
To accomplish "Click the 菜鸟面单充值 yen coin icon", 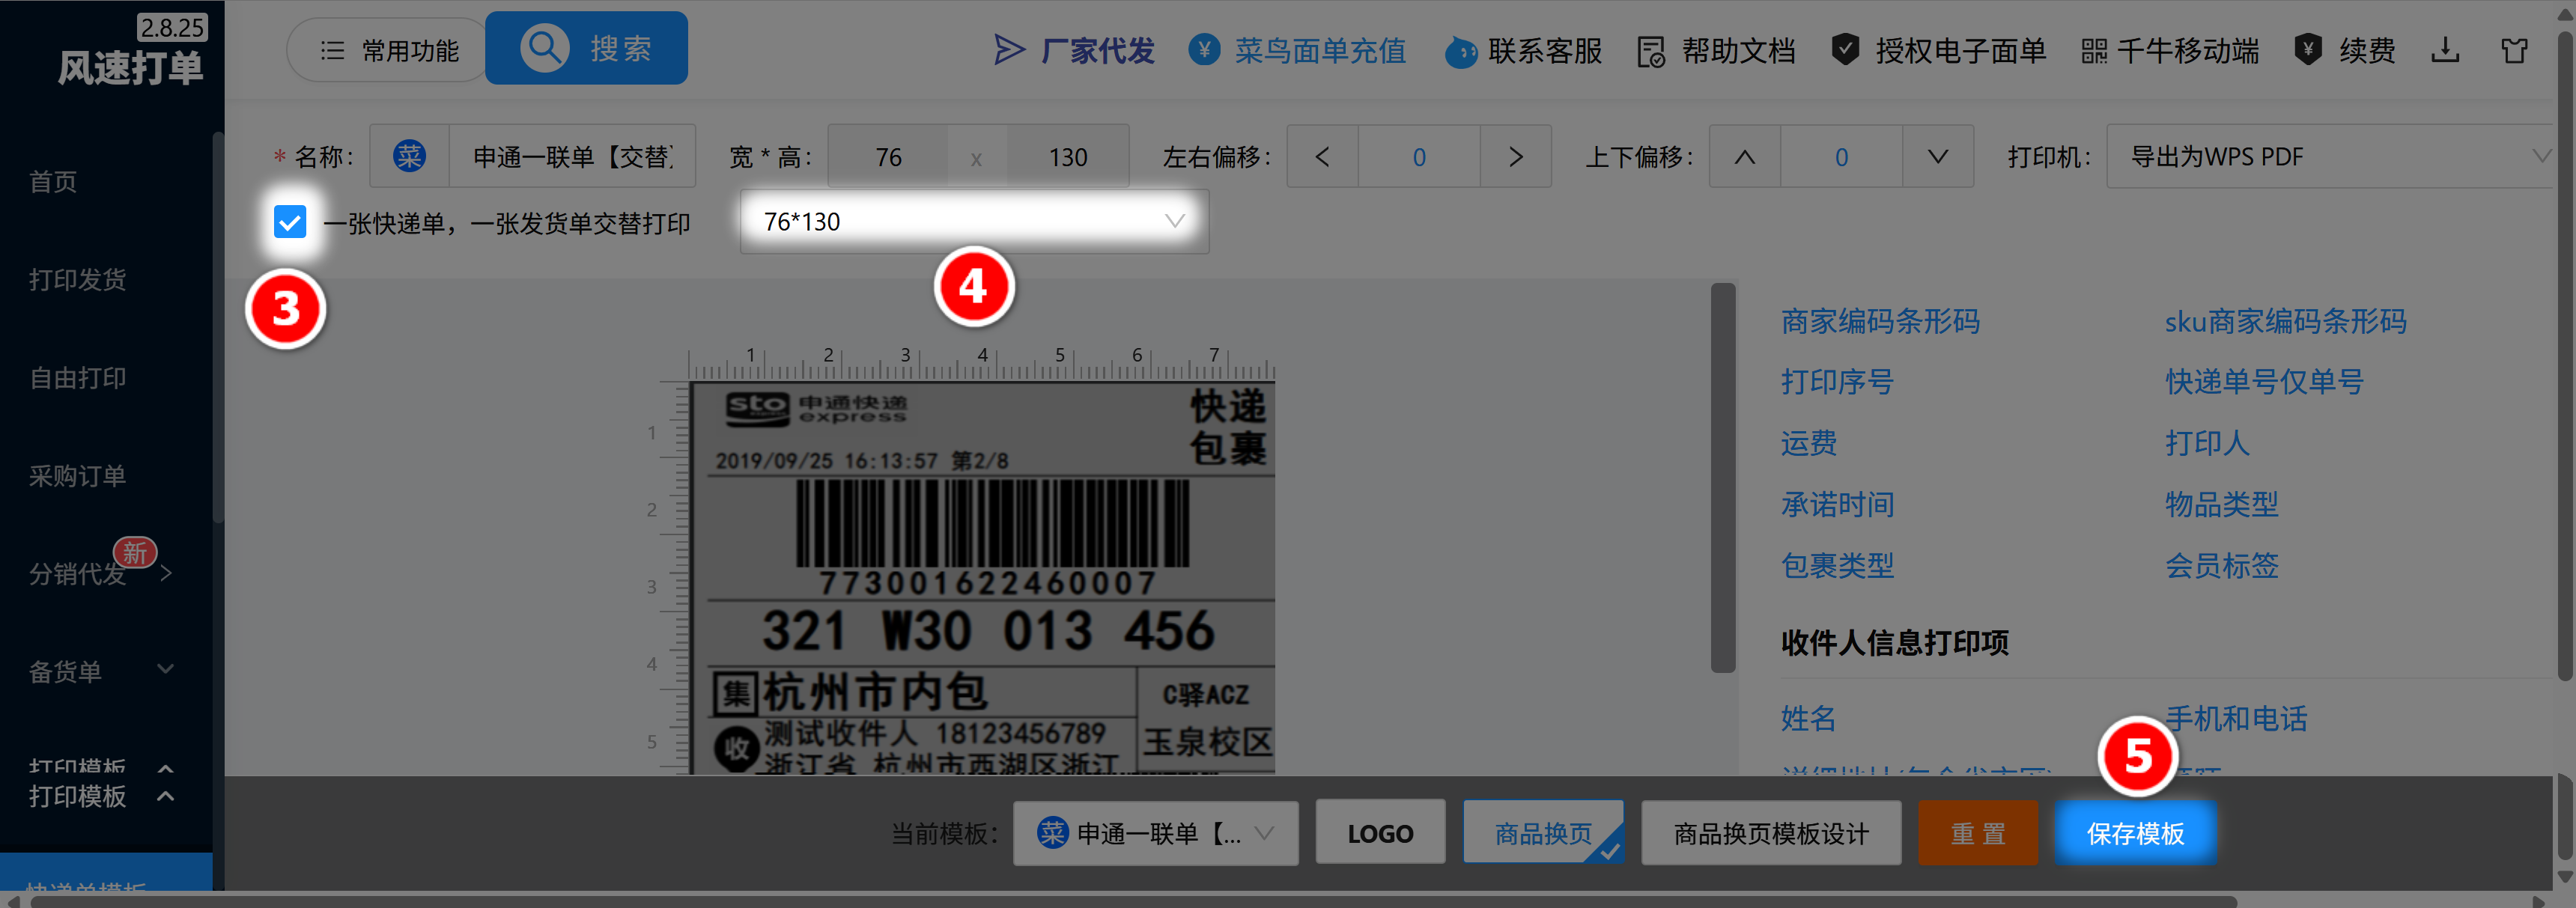I will (1204, 49).
